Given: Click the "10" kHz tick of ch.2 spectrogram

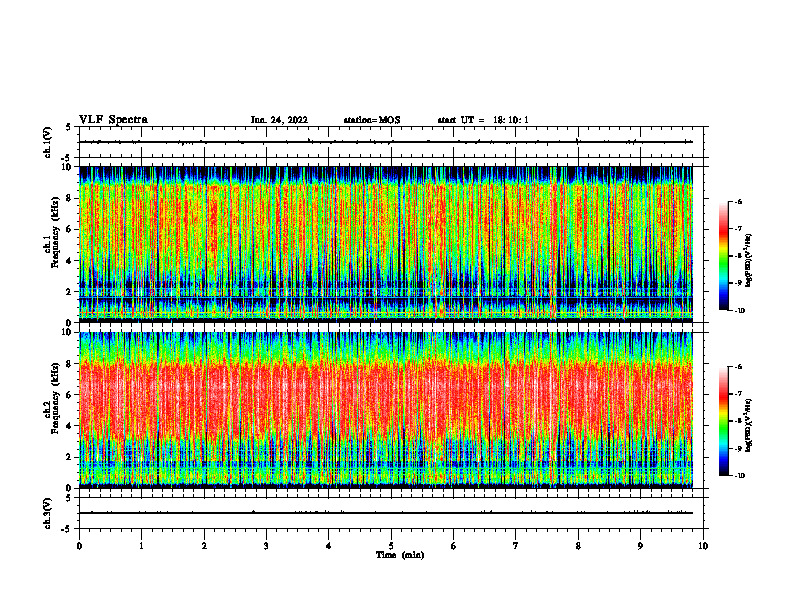Looking at the screenshot, I should pos(67,332).
